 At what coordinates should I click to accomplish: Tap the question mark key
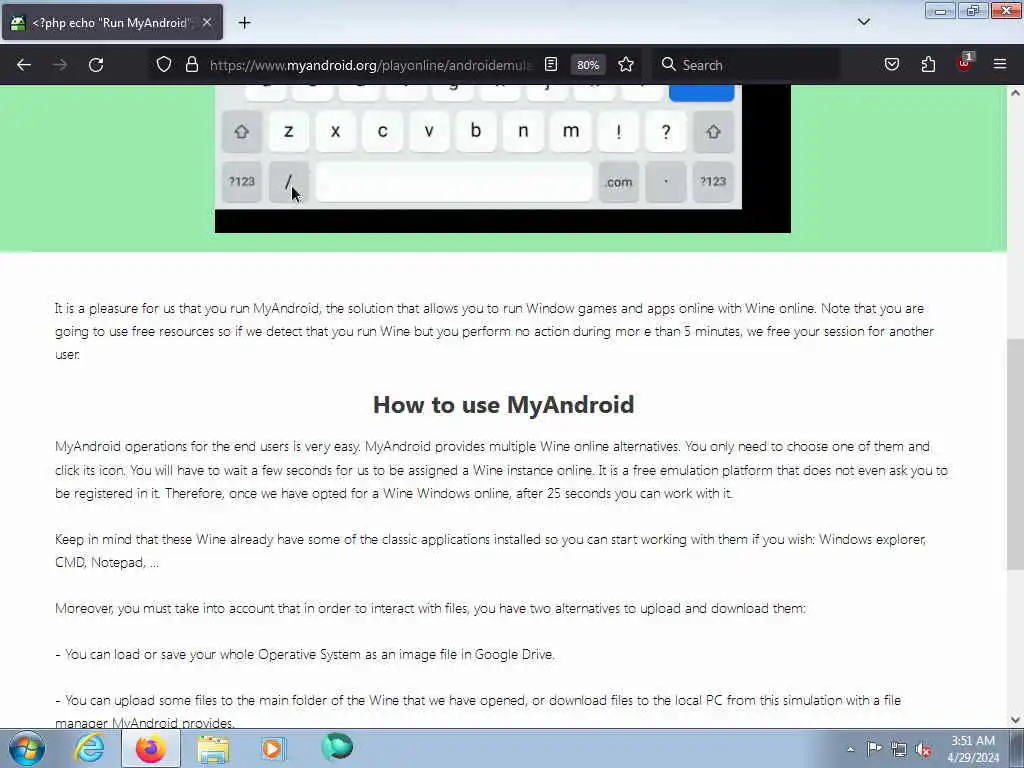666,132
